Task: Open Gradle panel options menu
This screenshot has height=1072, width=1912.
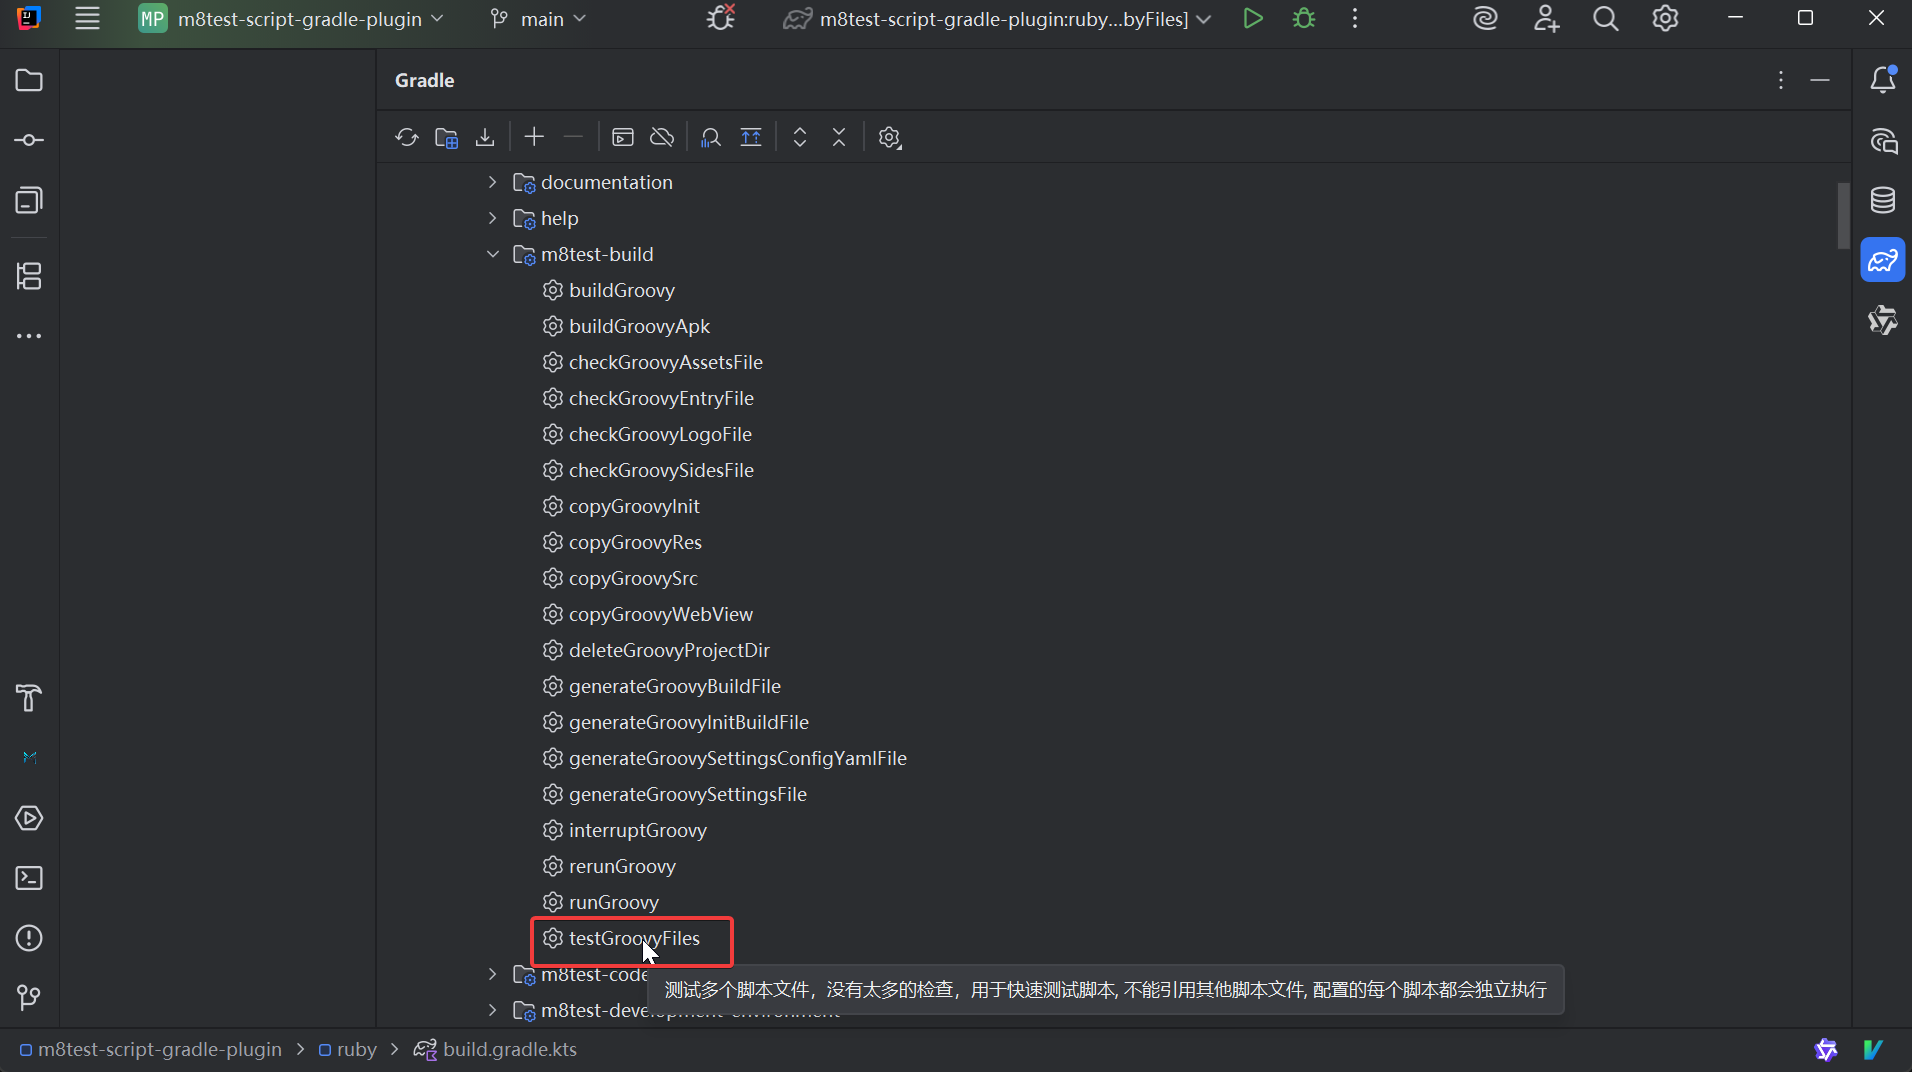Action: pyautogui.click(x=1781, y=80)
